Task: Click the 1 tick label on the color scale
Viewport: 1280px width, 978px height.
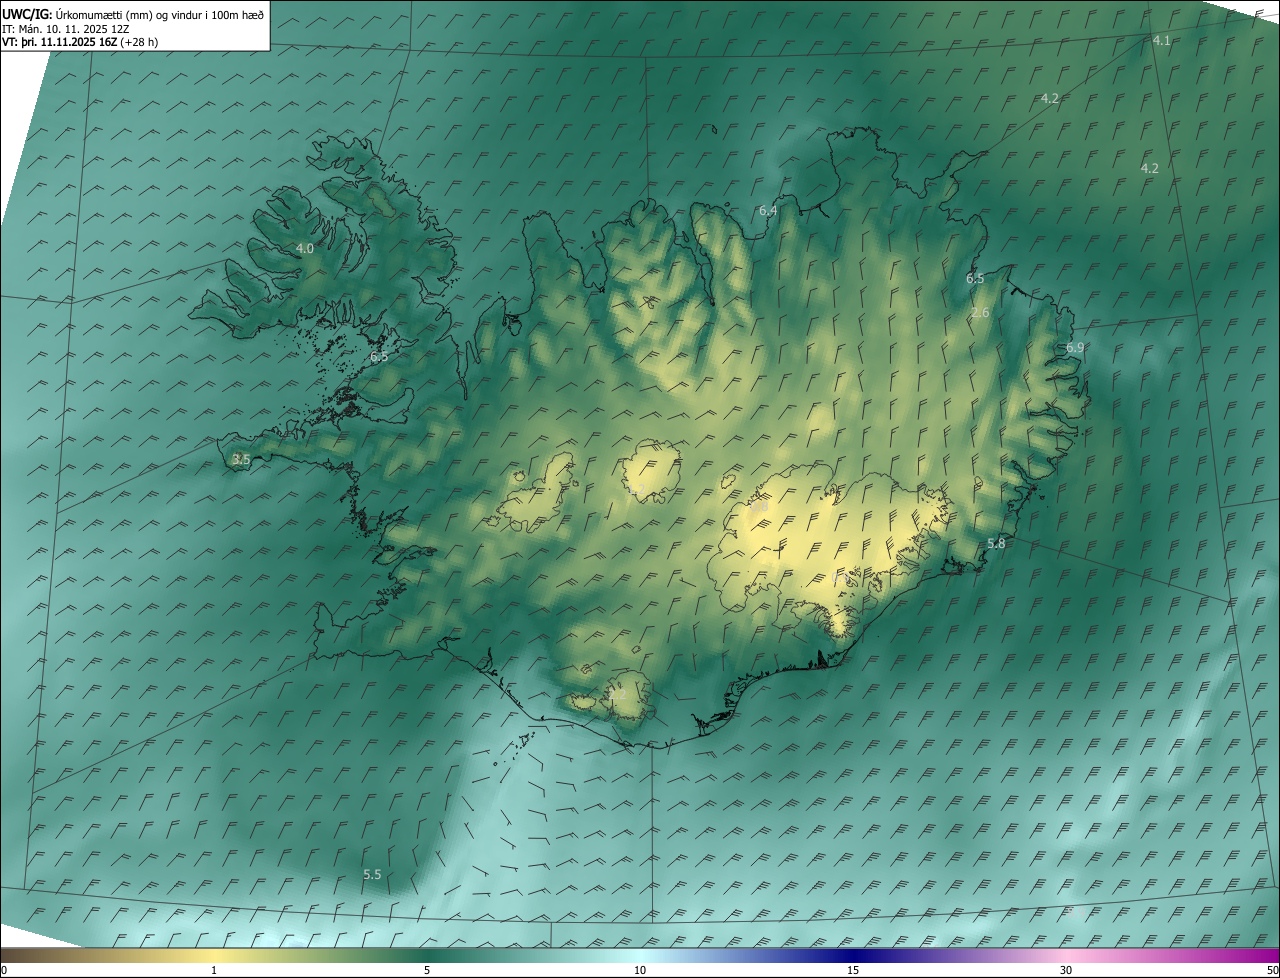Action: (214, 970)
